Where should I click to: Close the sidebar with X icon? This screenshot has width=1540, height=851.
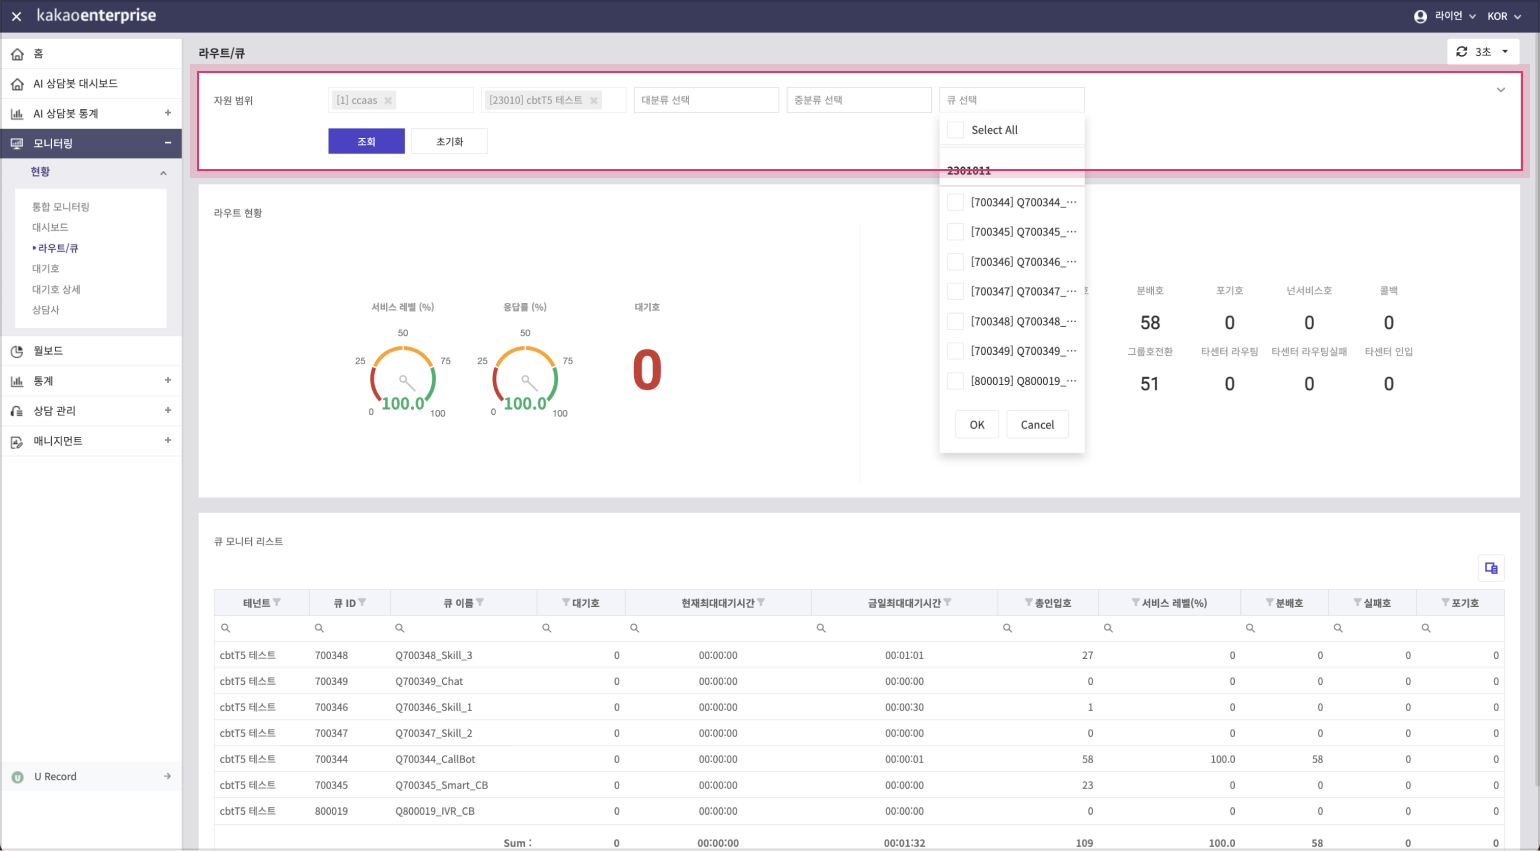[x=16, y=17]
